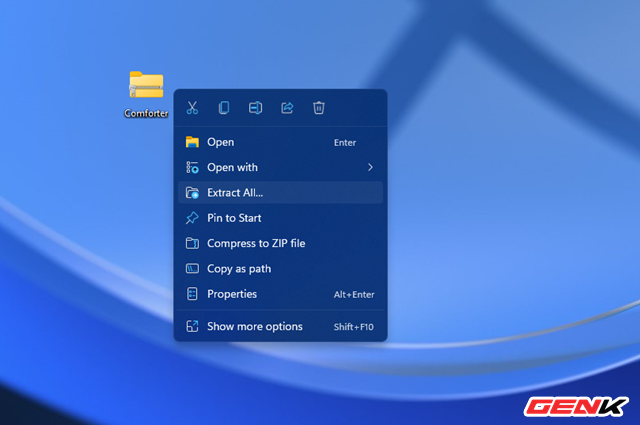Select Compress to ZIP file
Image resolution: width=640 pixels, height=425 pixels.
click(x=280, y=243)
